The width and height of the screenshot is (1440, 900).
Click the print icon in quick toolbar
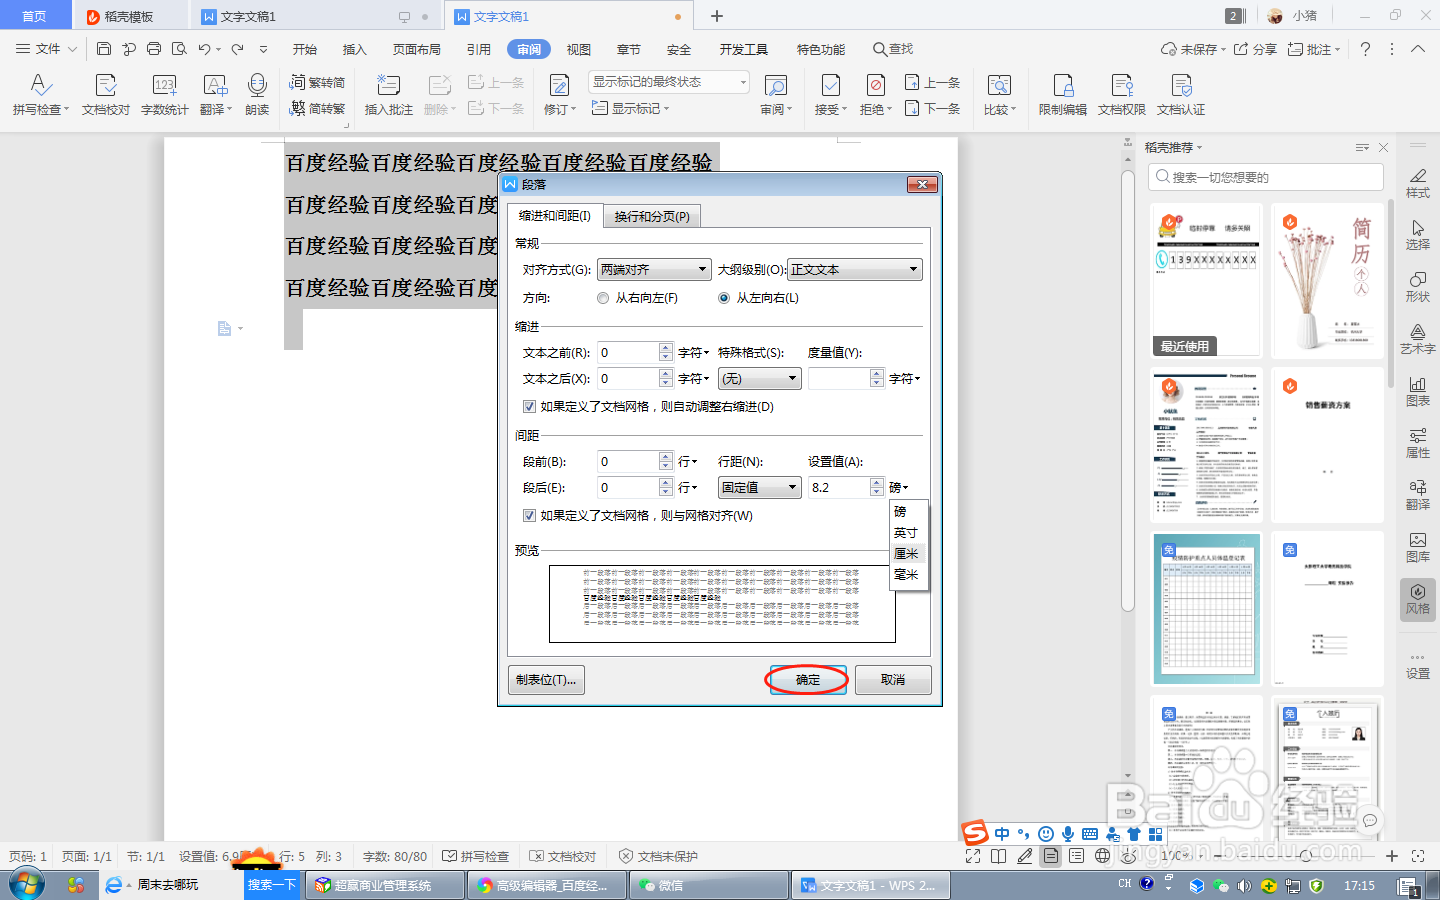pos(153,48)
